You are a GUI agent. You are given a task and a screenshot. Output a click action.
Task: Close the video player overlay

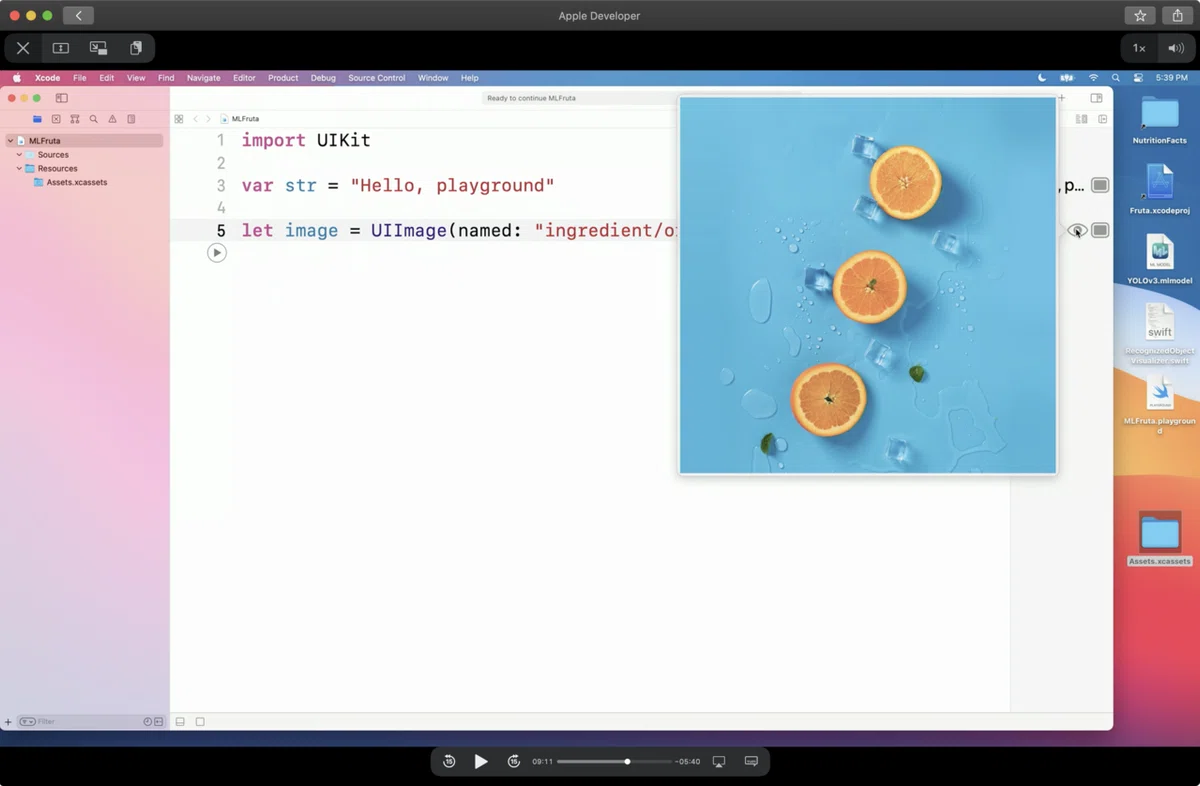[x=23, y=48]
